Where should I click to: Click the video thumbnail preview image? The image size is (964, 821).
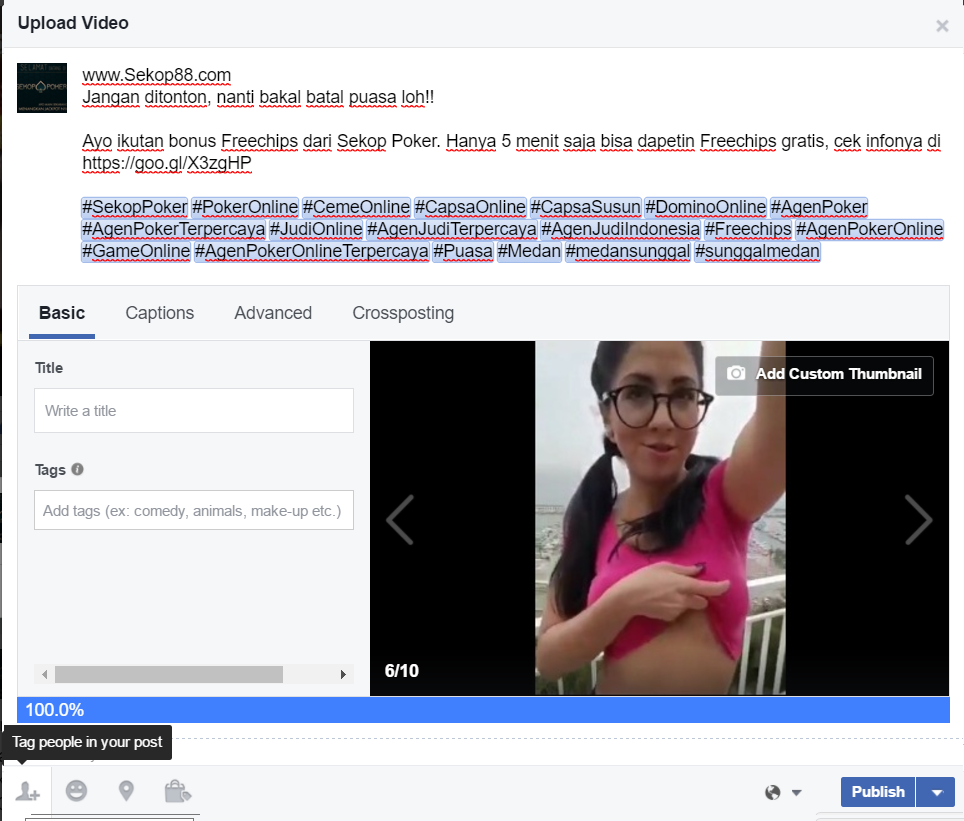(x=660, y=518)
